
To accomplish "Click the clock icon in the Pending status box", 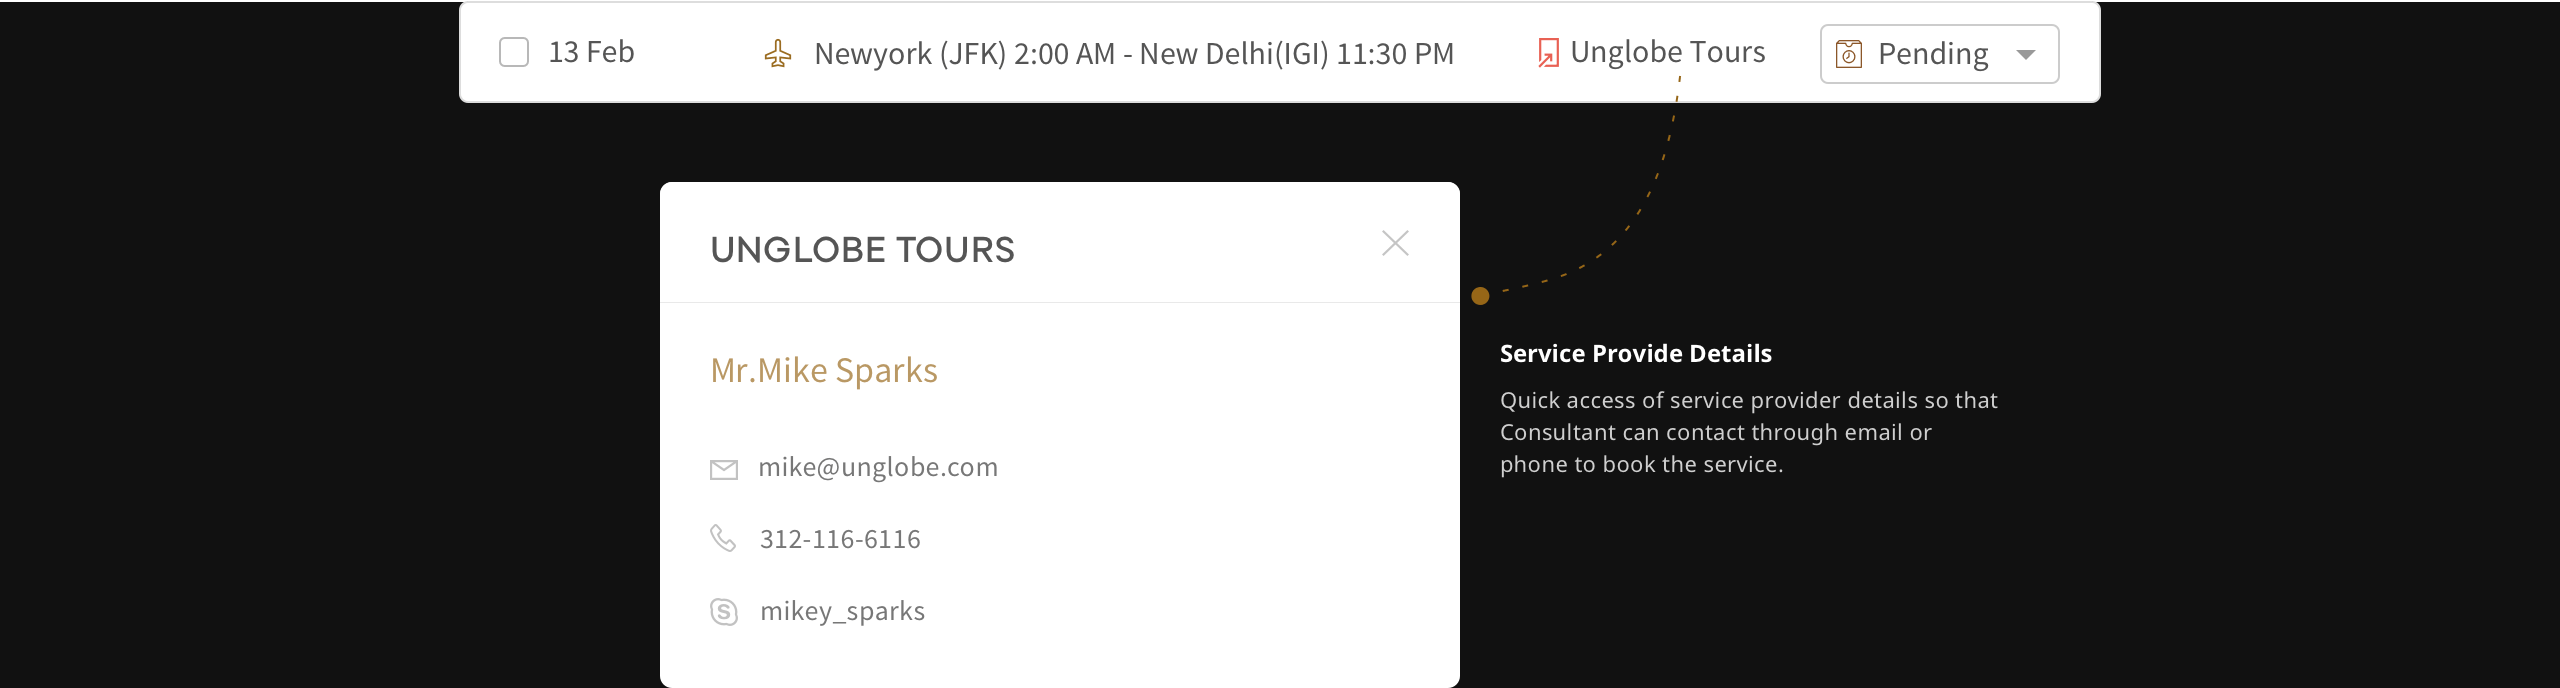I will pos(1849,54).
